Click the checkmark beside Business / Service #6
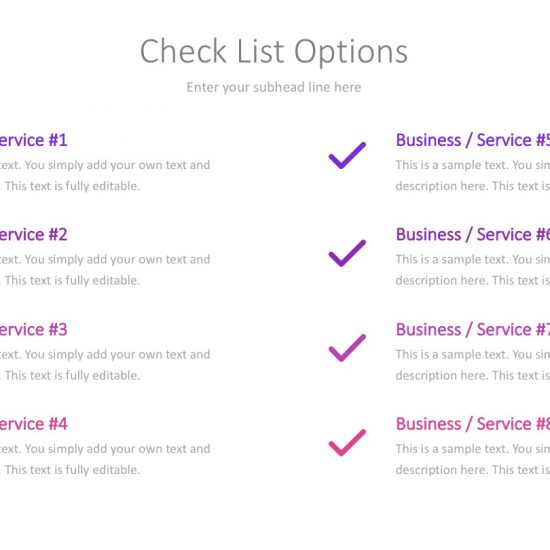The width and height of the screenshot is (550, 550). (x=347, y=253)
